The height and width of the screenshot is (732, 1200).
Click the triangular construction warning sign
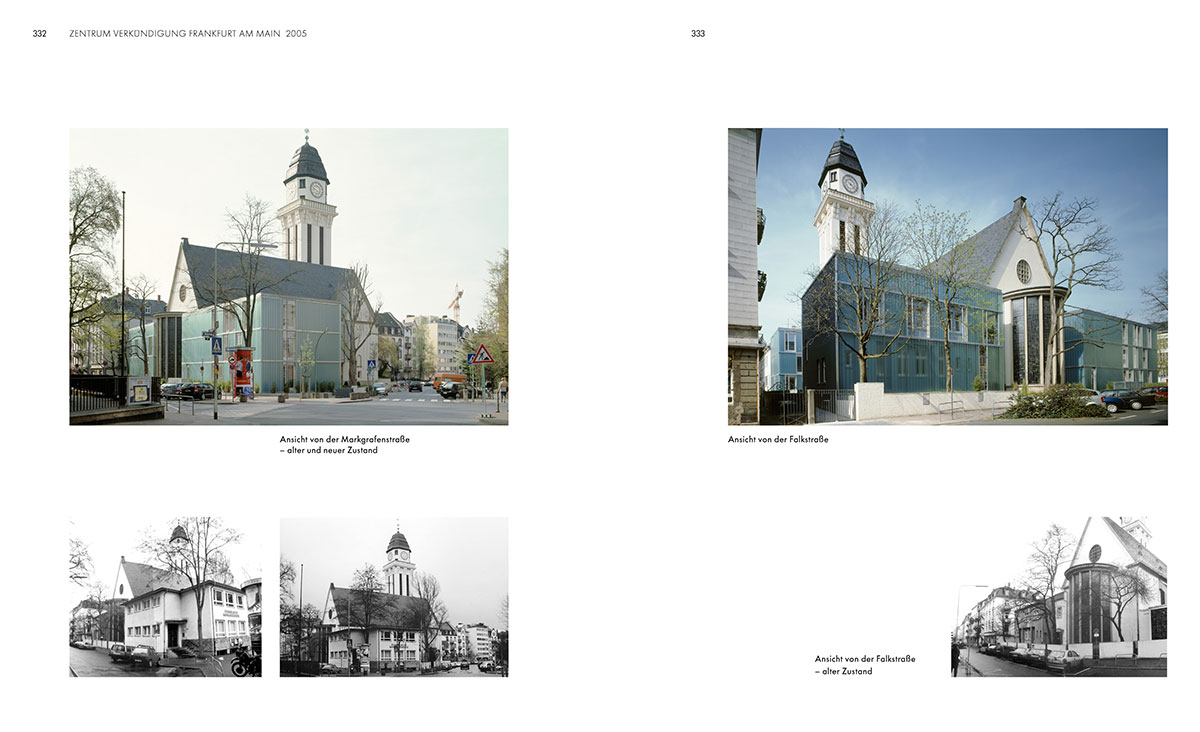tap(483, 353)
